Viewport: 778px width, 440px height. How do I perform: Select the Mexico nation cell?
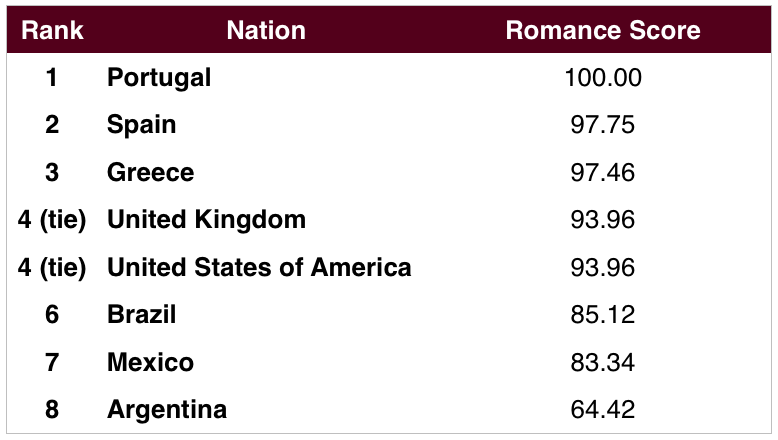(x=150, y=362)
